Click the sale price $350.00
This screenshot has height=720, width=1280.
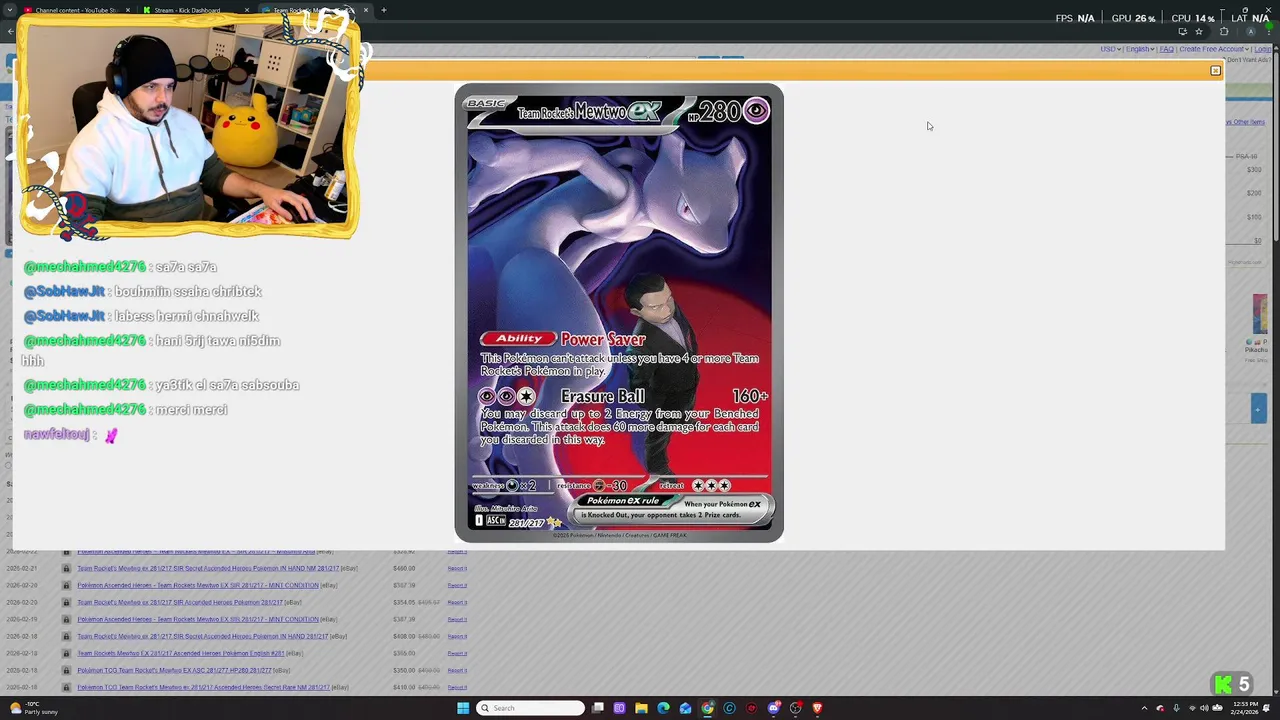pos(404,670)
